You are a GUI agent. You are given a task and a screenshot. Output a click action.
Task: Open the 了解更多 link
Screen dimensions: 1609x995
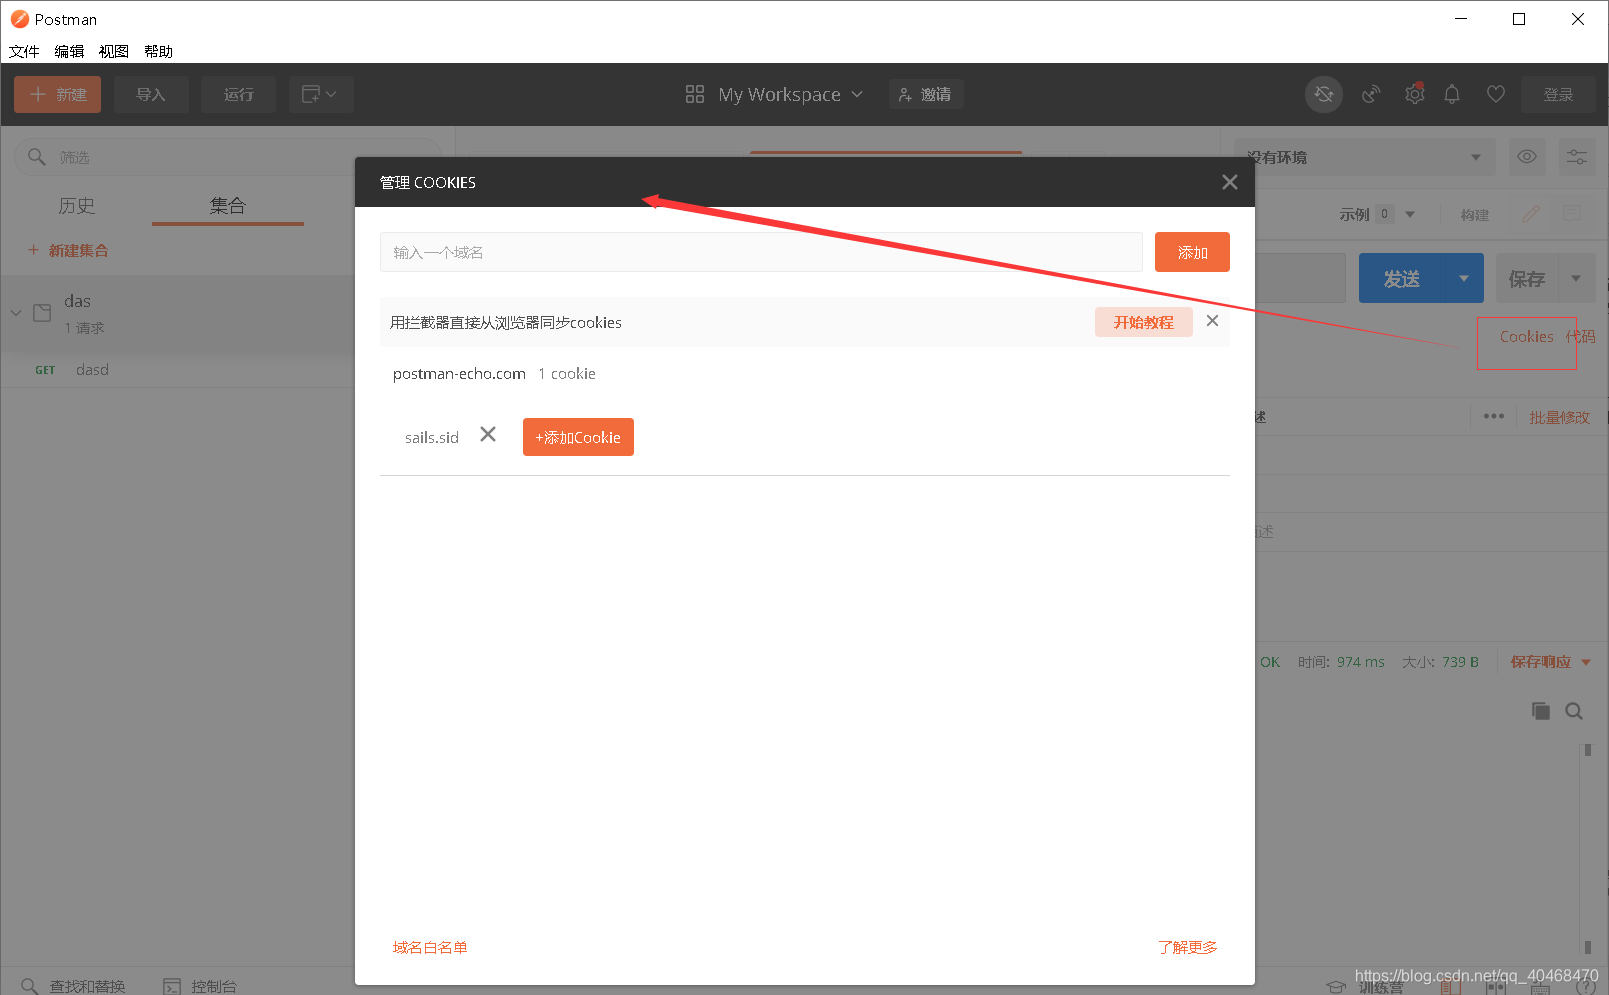[1188, 947]
